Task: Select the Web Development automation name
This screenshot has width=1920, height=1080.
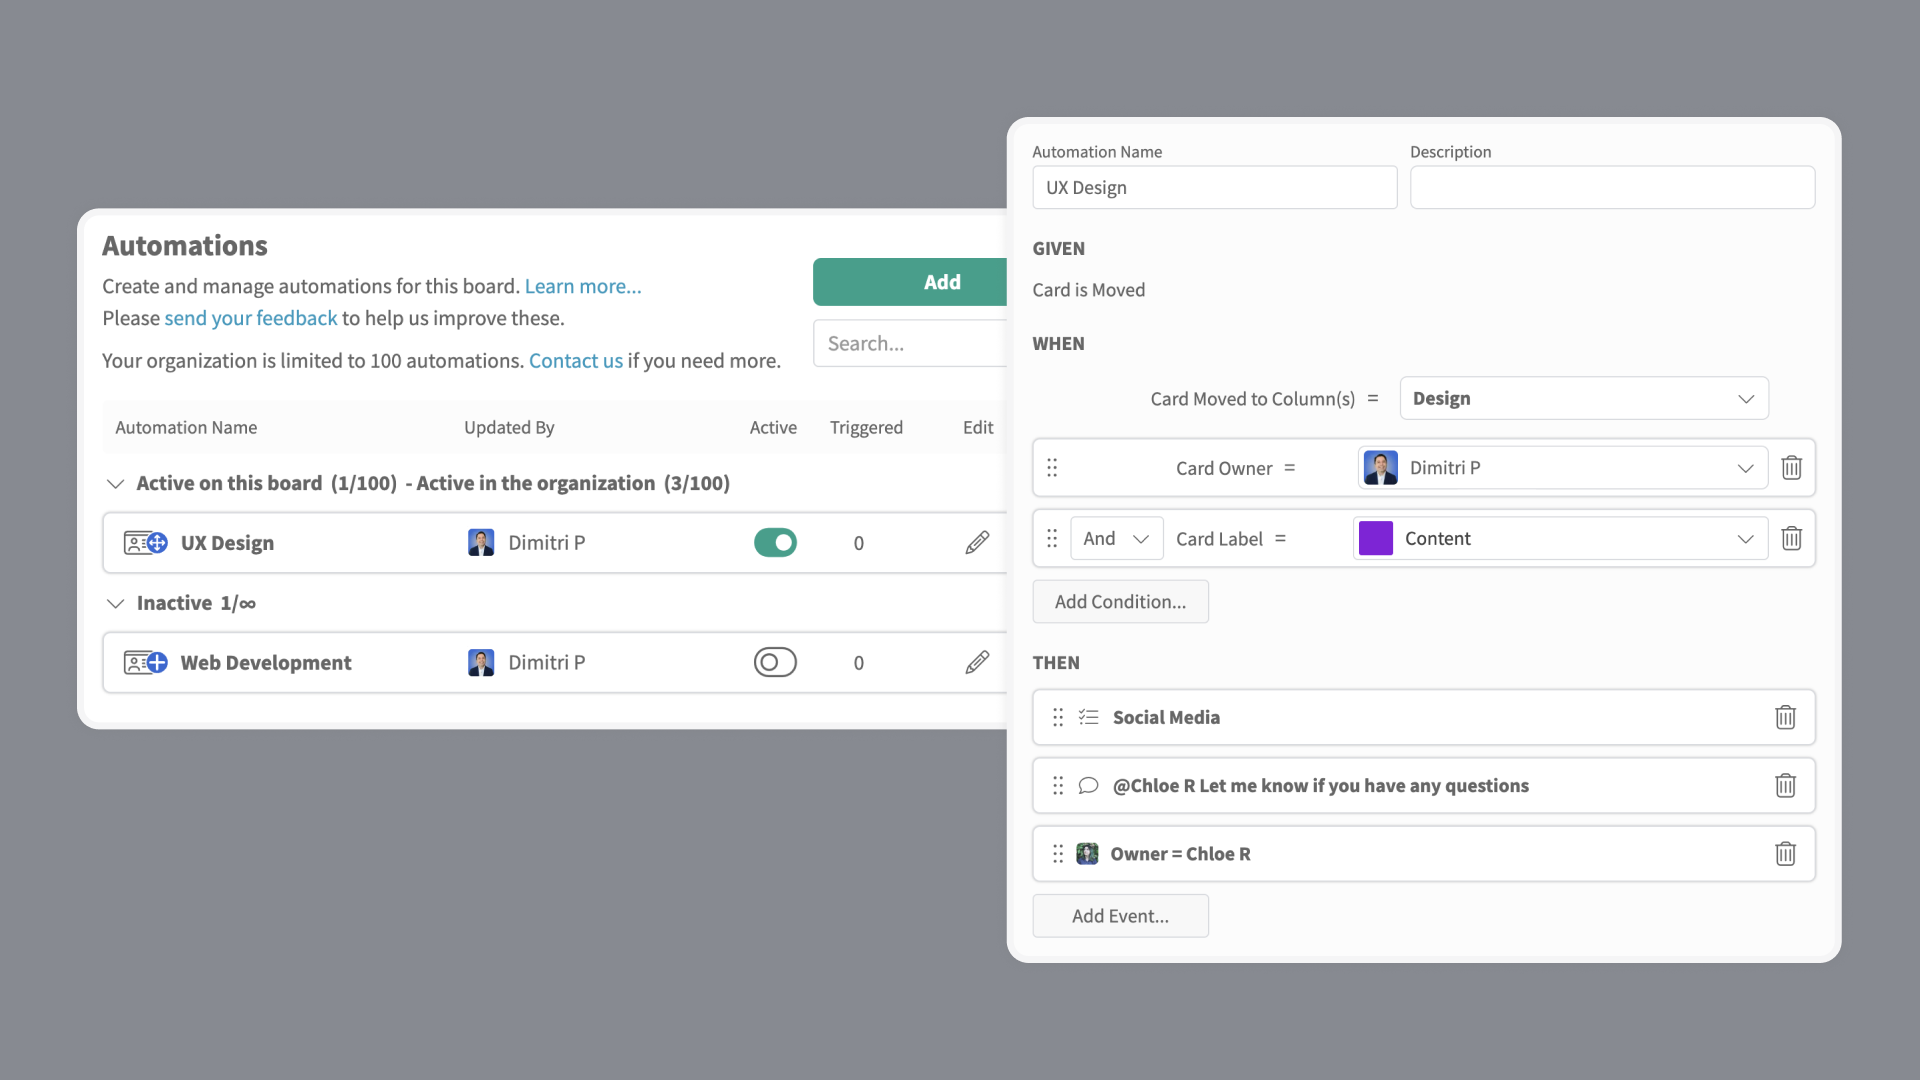Action: 266,662
